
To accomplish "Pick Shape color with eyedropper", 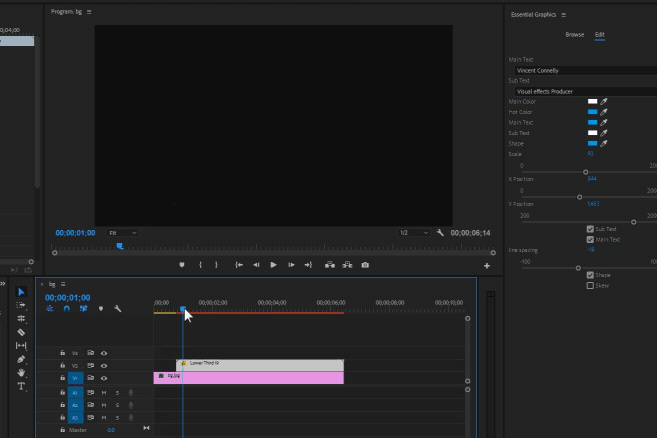I will click(604, 143).
